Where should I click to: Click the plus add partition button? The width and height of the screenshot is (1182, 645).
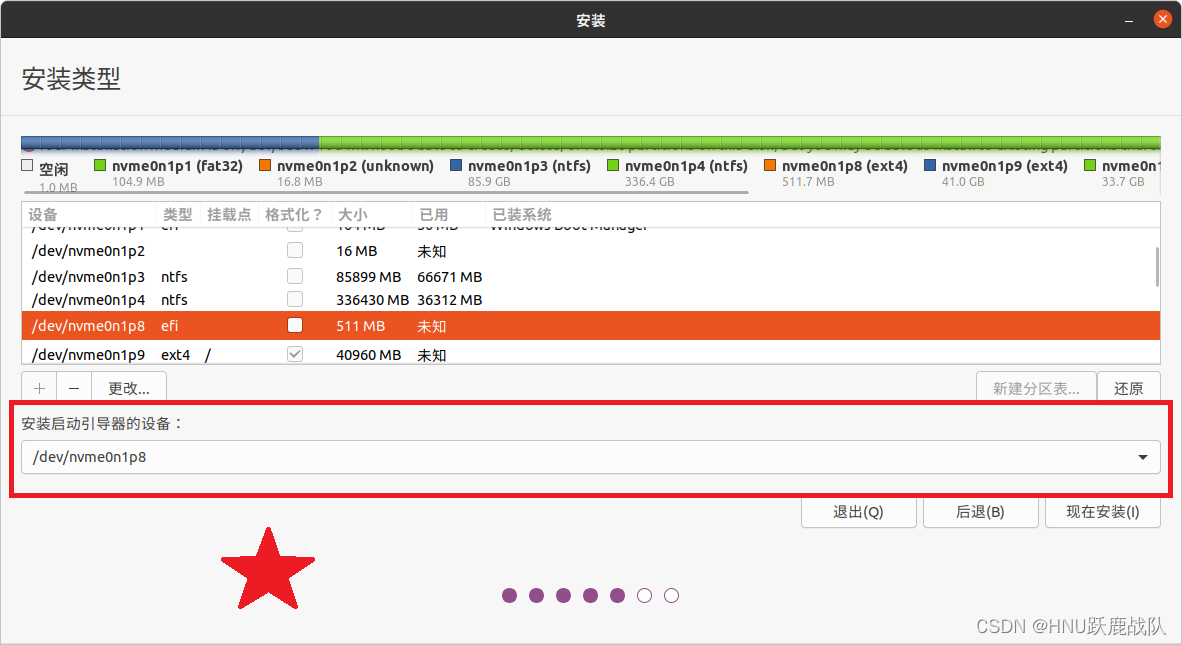point(39,388)
